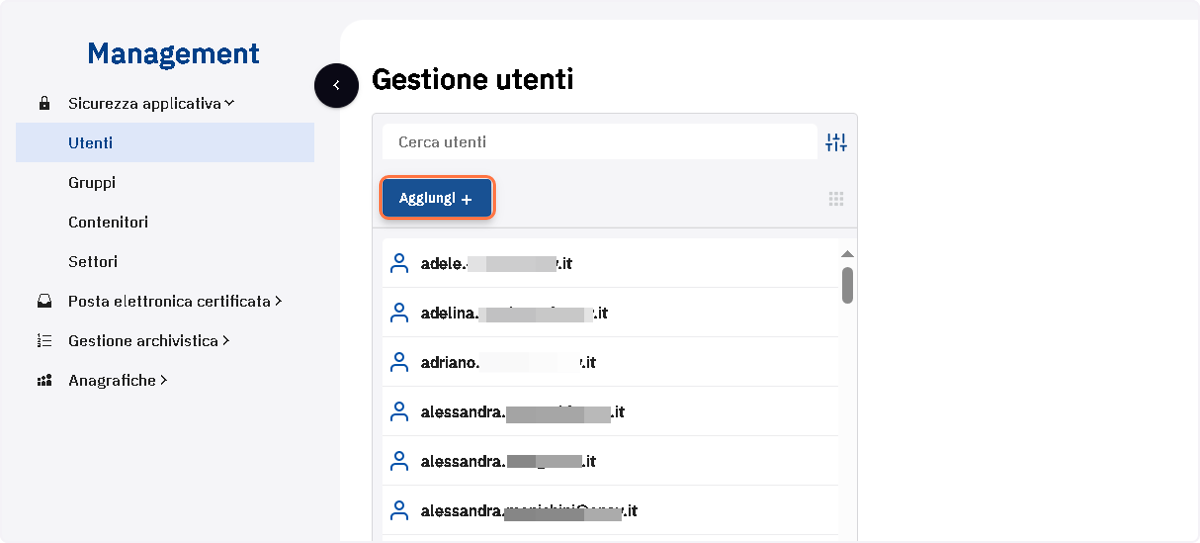Click the grid view dots icon
This screenshot has height=543, width=1200.
click(836, 199)
